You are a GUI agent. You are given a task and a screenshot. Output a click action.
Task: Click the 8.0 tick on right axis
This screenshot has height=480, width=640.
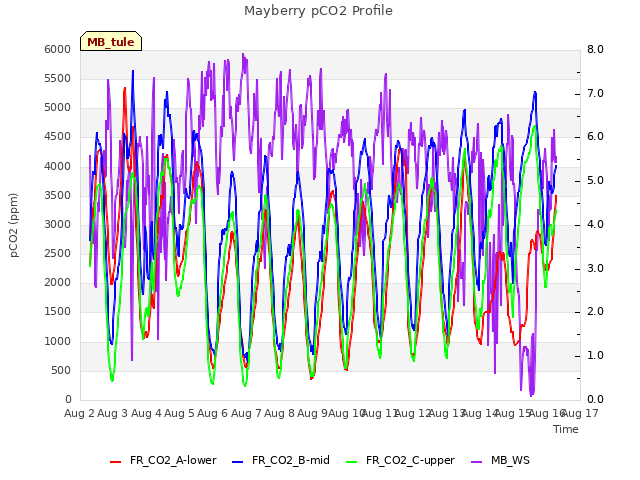pos(595,49)
